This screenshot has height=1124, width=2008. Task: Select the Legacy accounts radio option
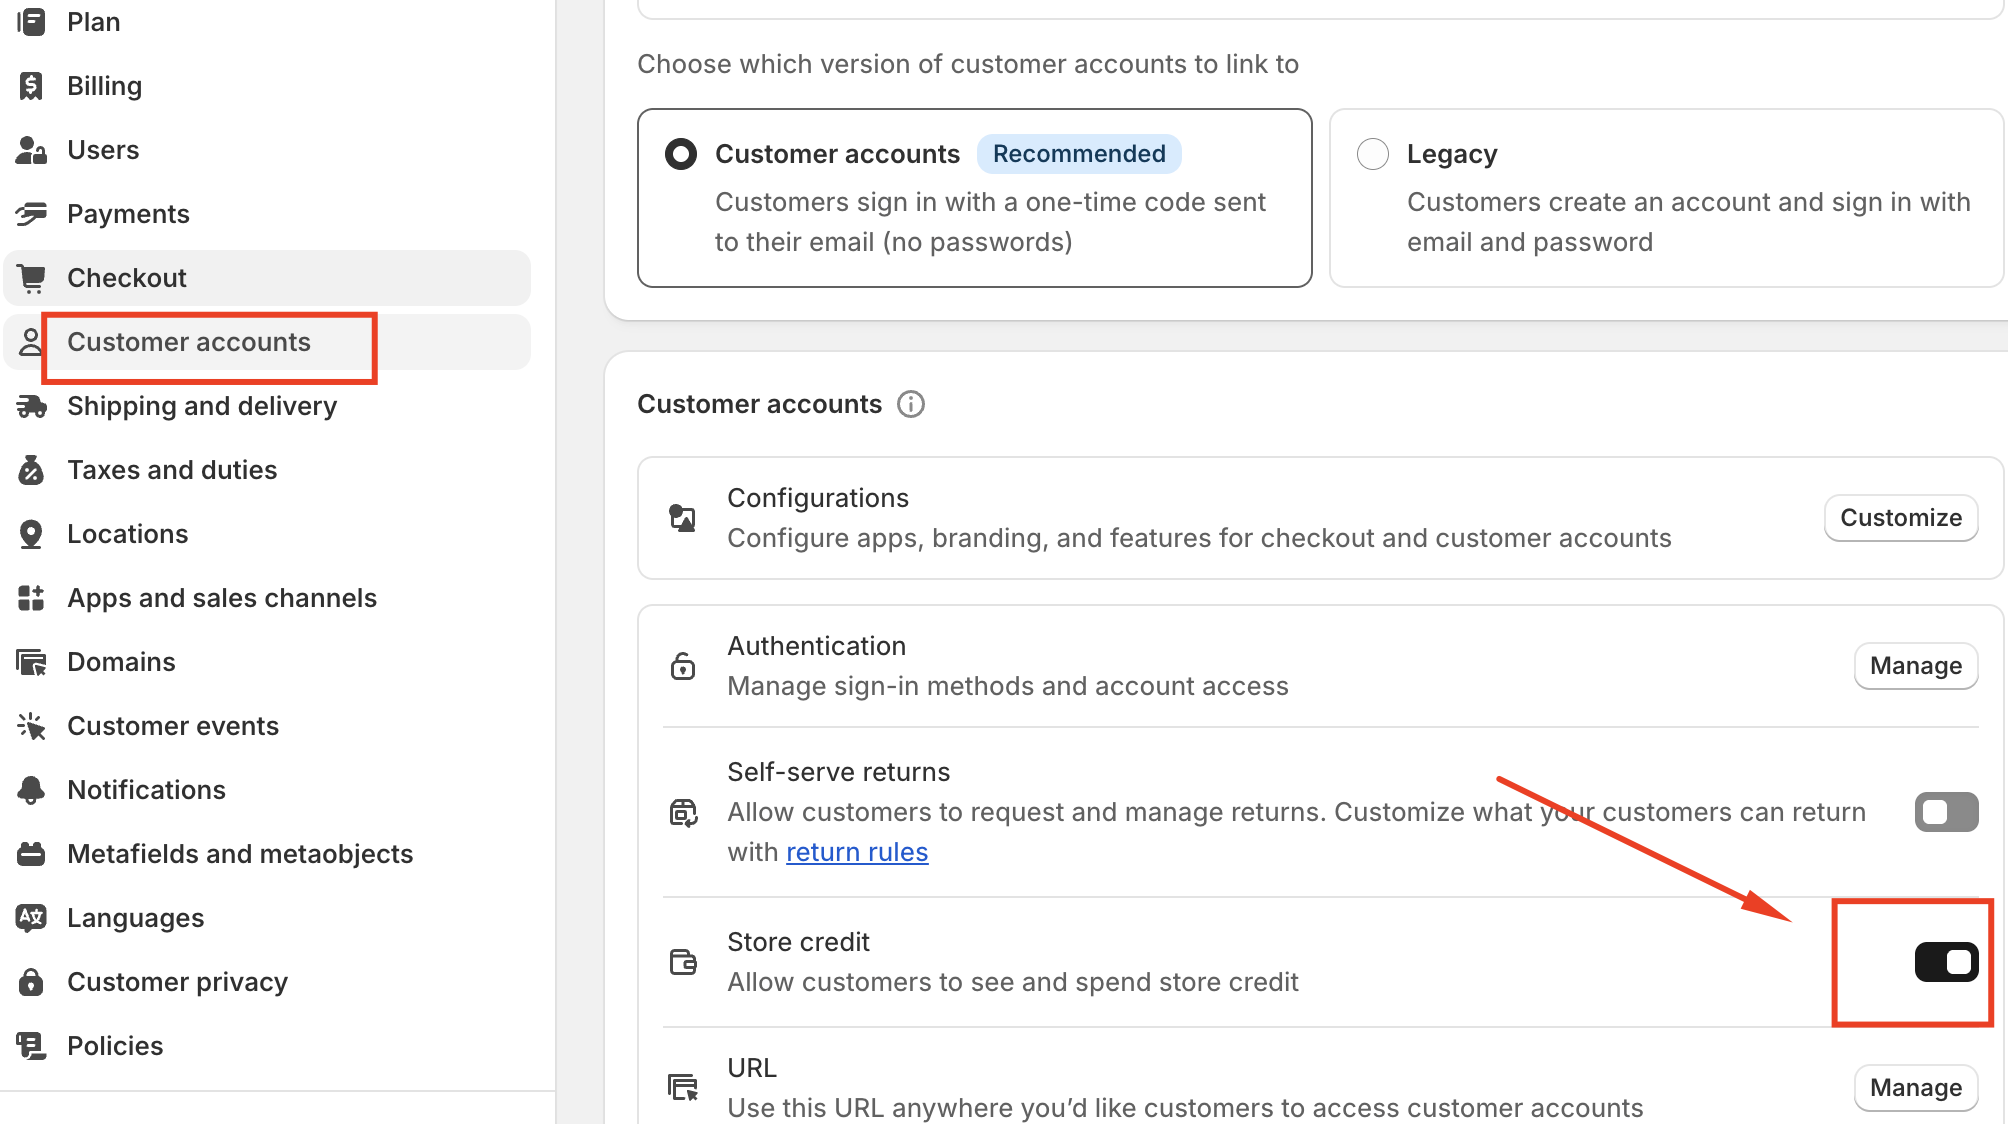(1372, 154)
